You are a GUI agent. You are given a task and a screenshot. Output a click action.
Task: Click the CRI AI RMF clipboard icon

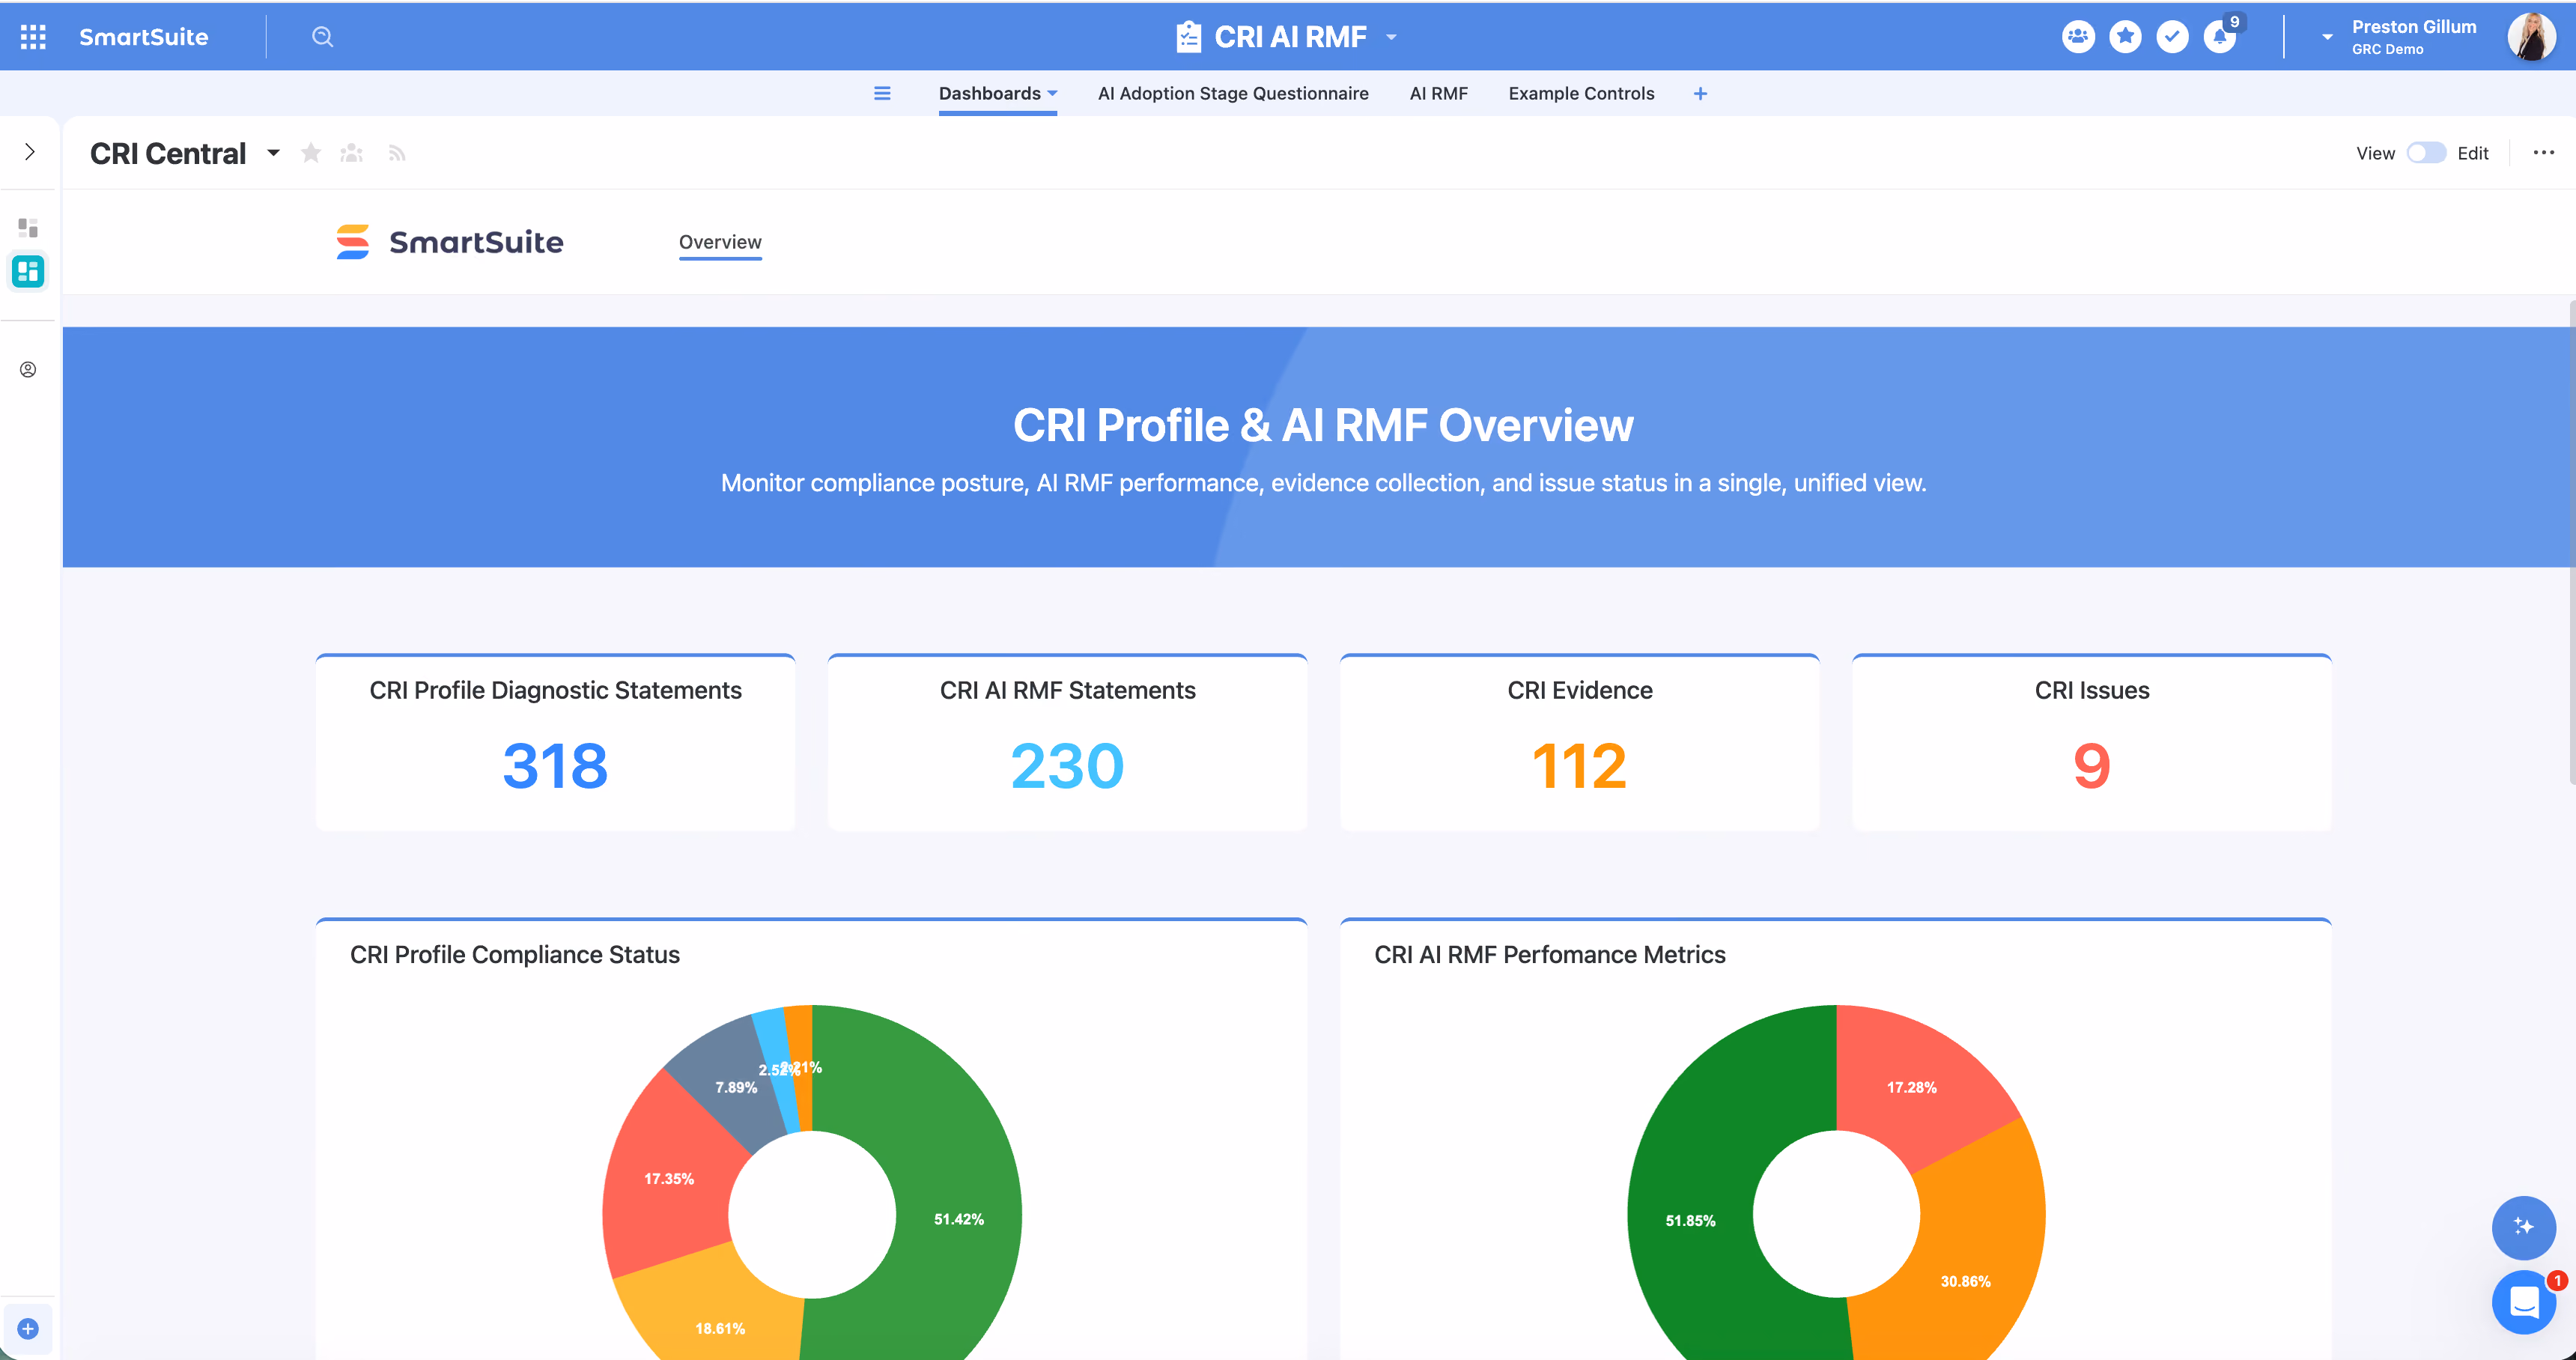[x=1188, y=37]
